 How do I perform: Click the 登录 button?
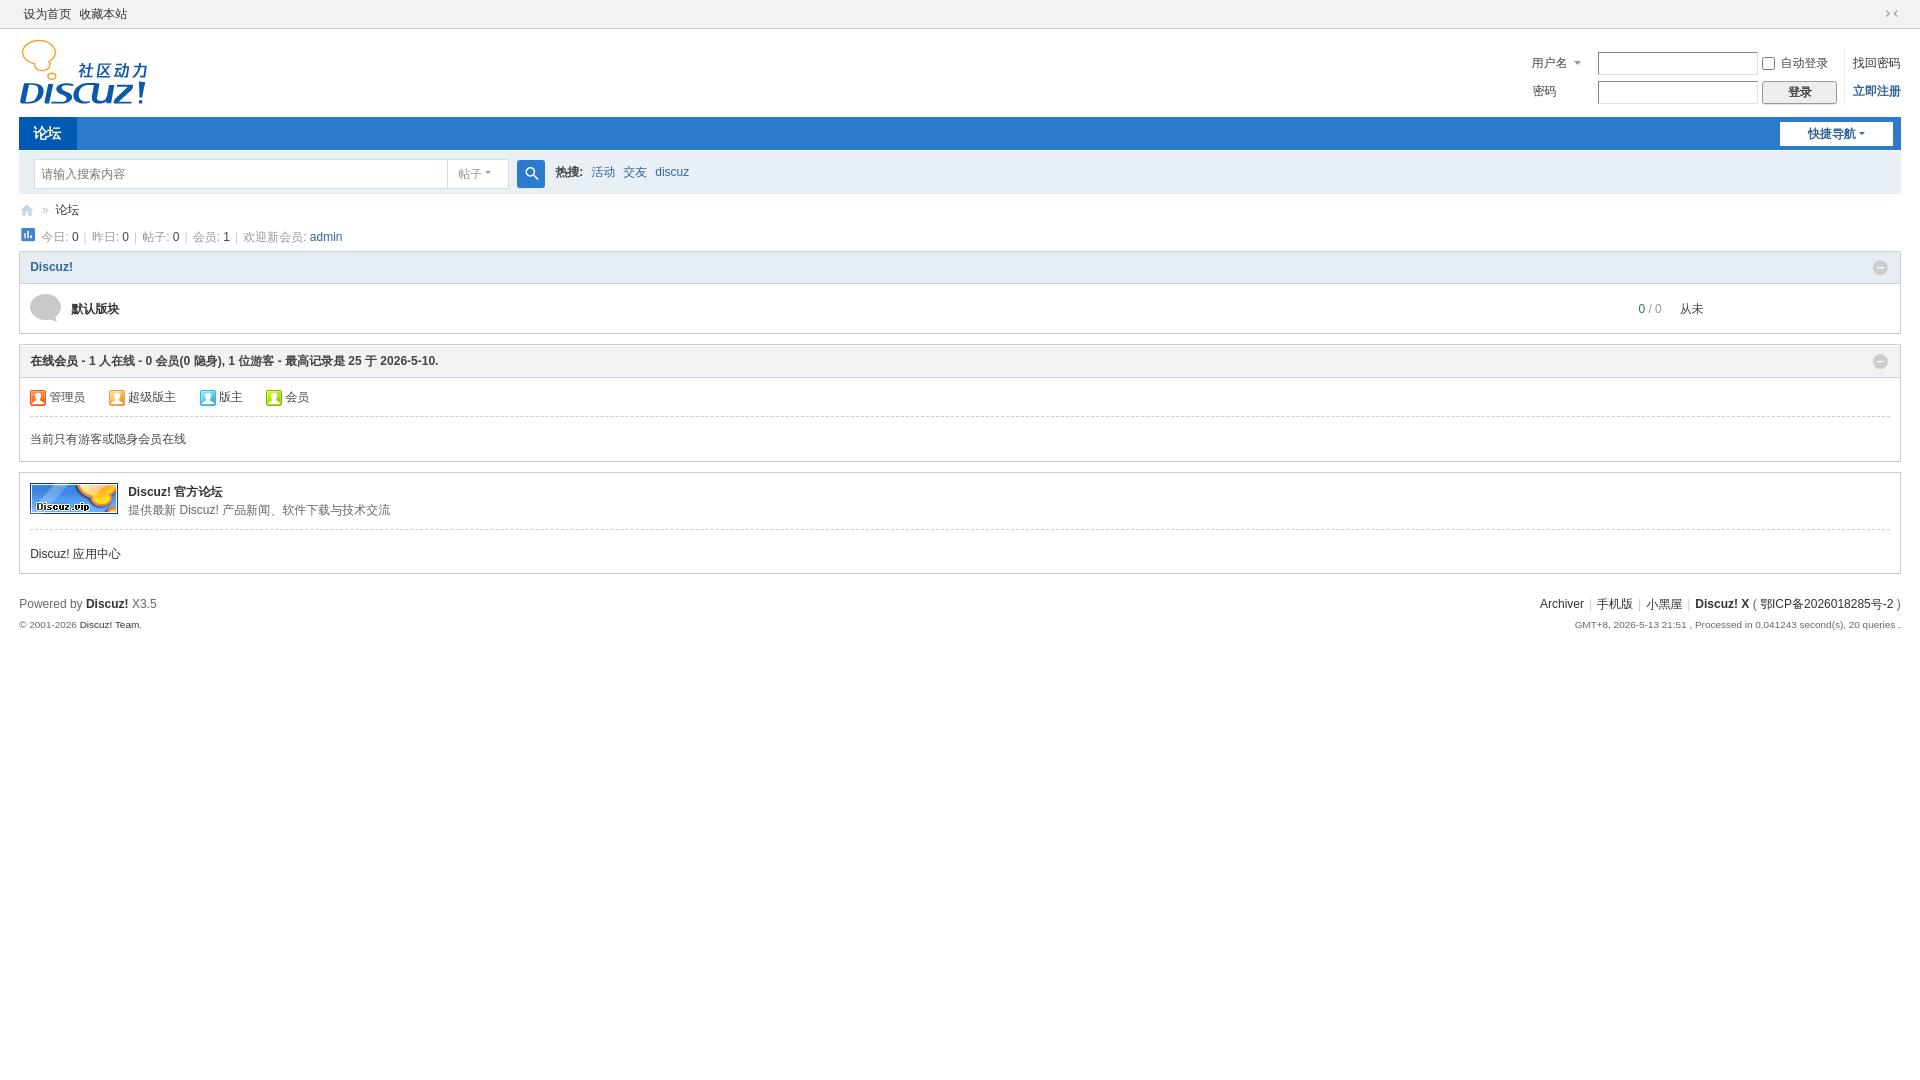tap(1799, 92)
